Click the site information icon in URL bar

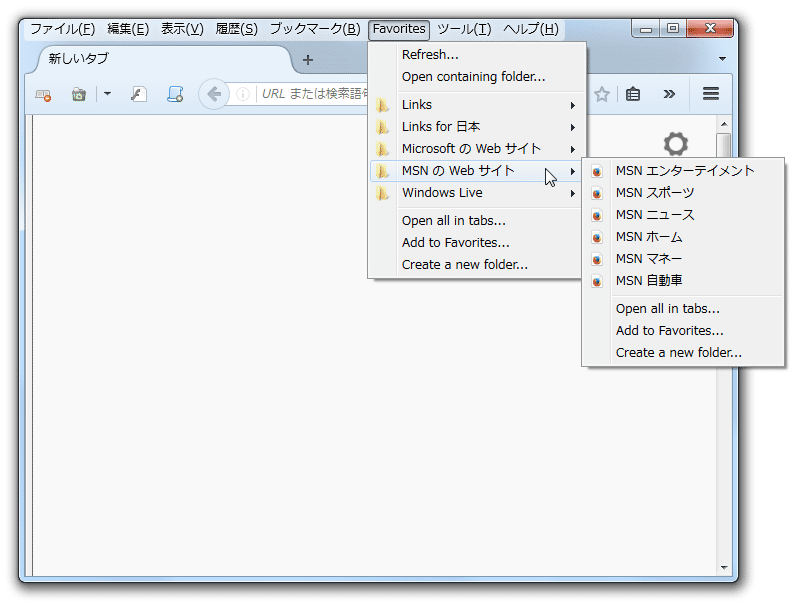243,94
